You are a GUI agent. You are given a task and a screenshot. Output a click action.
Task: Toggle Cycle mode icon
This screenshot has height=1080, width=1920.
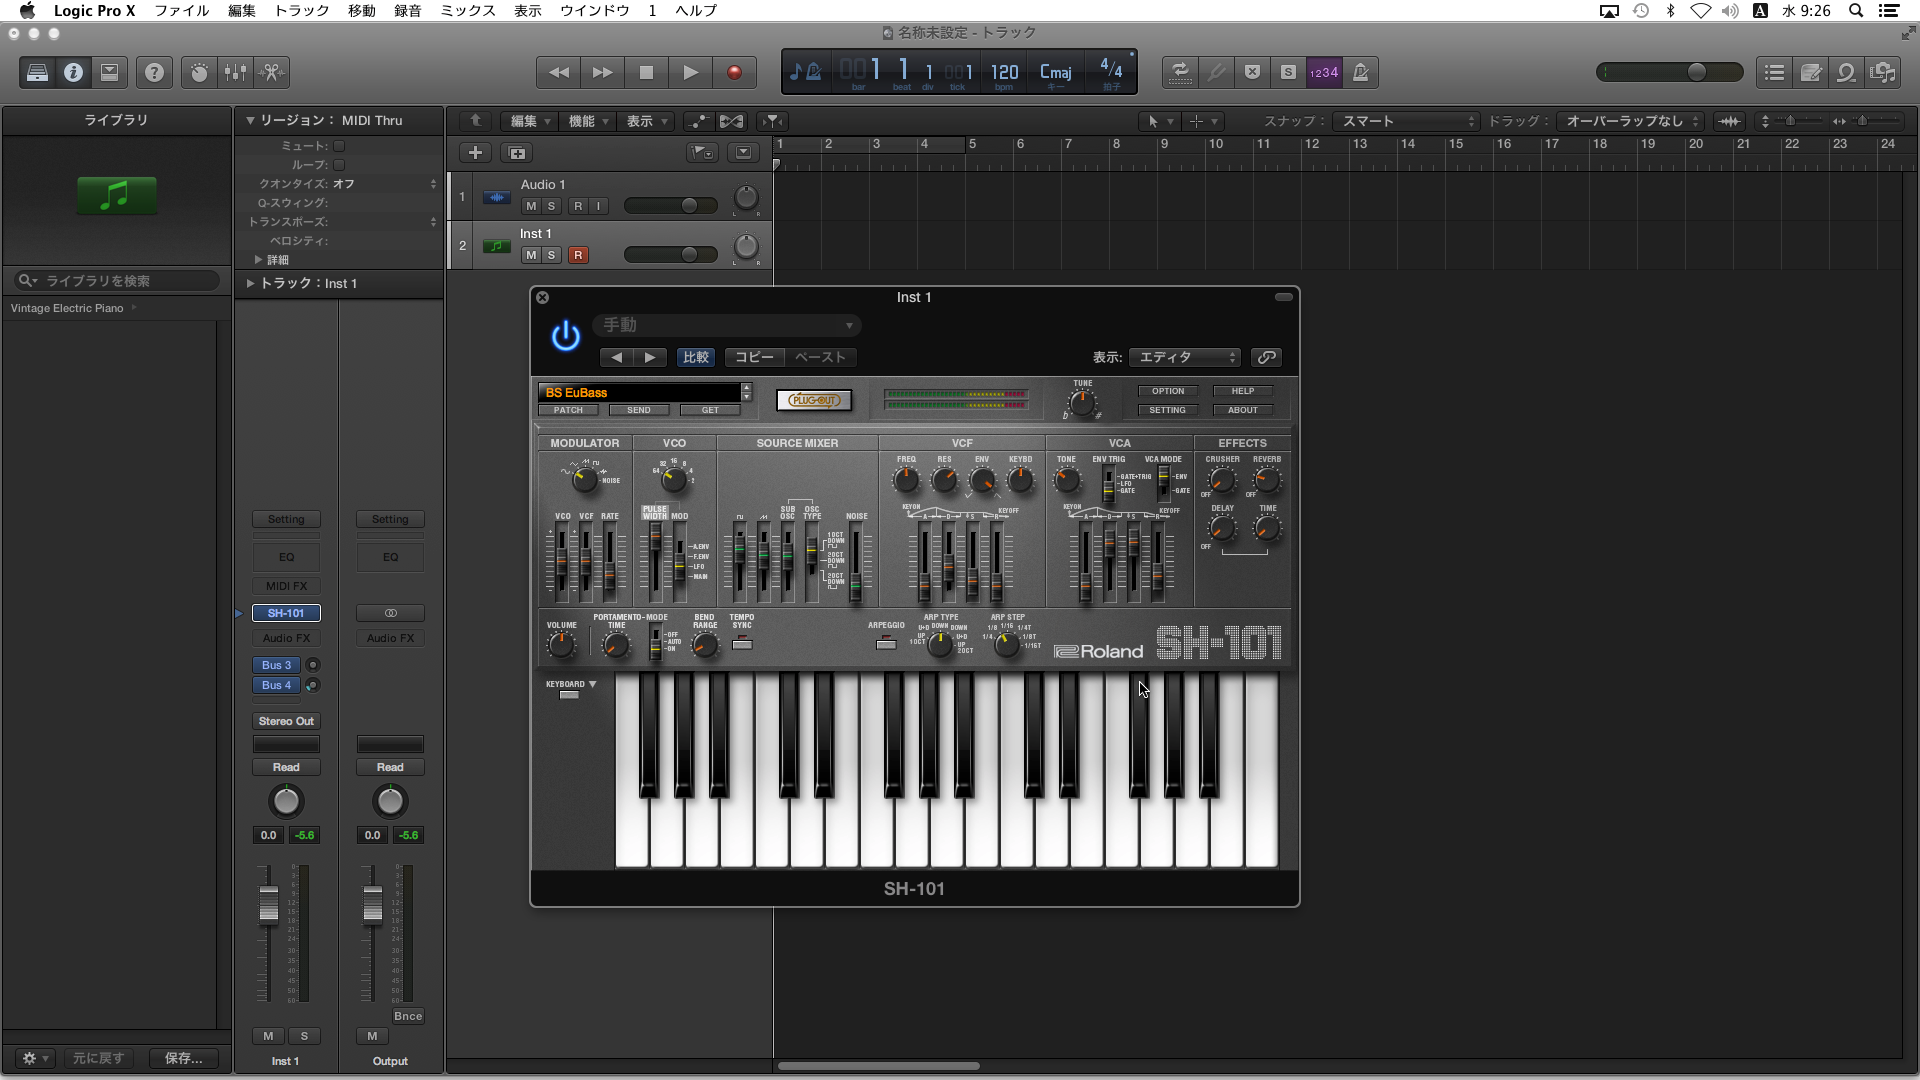(1180, 72)
